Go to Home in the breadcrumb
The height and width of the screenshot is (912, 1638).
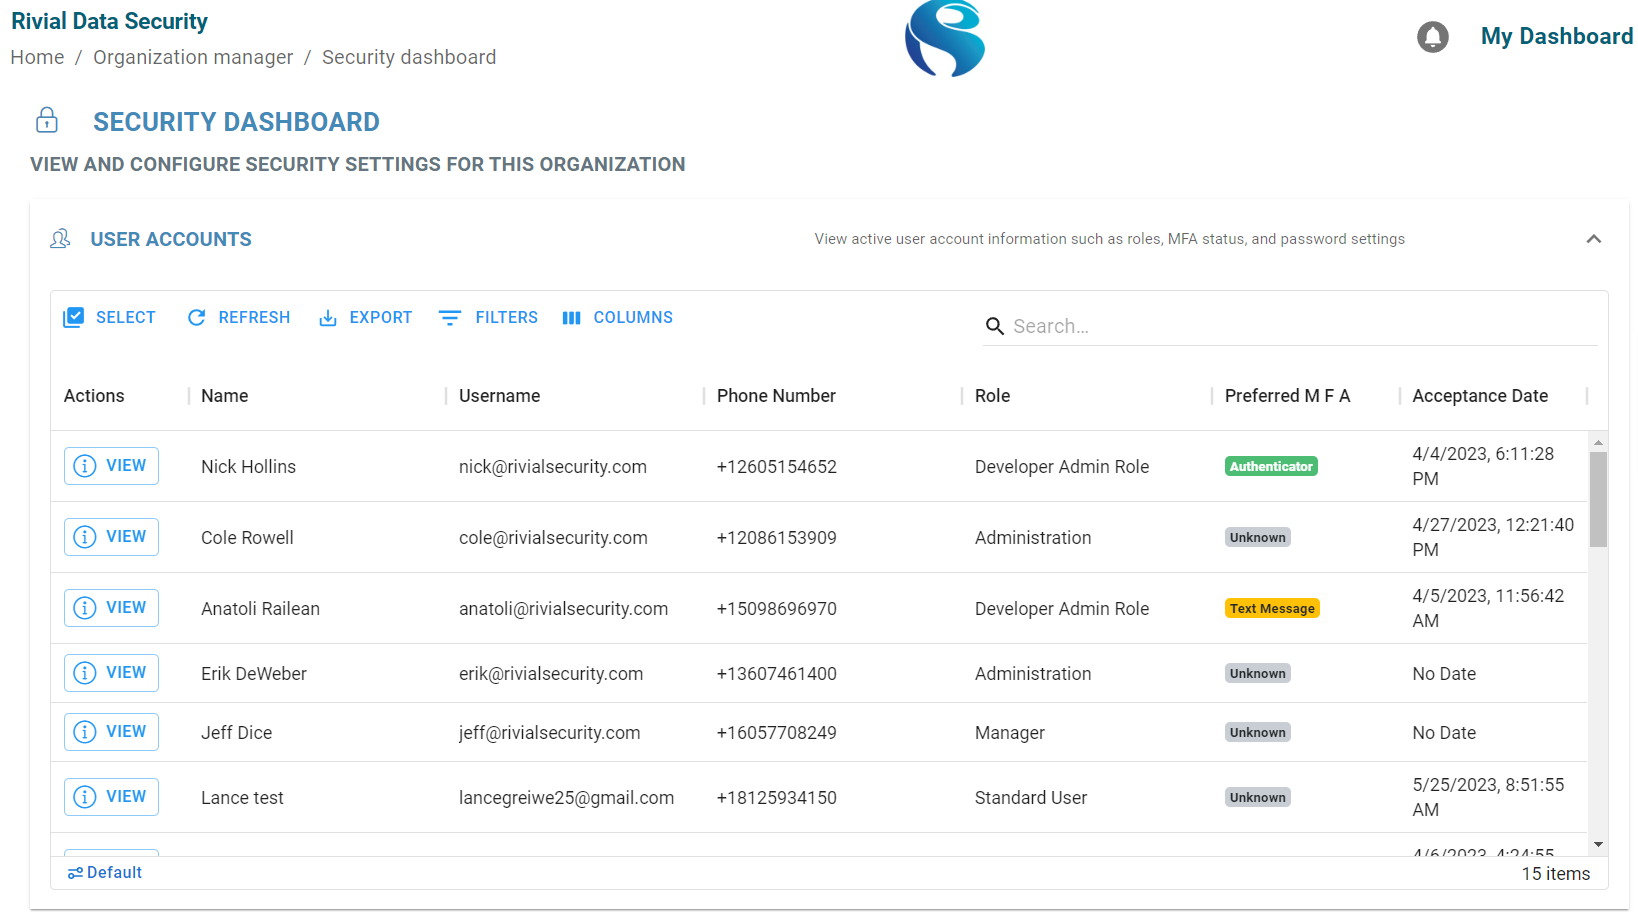pyautogui.click(x=37, y=57)
